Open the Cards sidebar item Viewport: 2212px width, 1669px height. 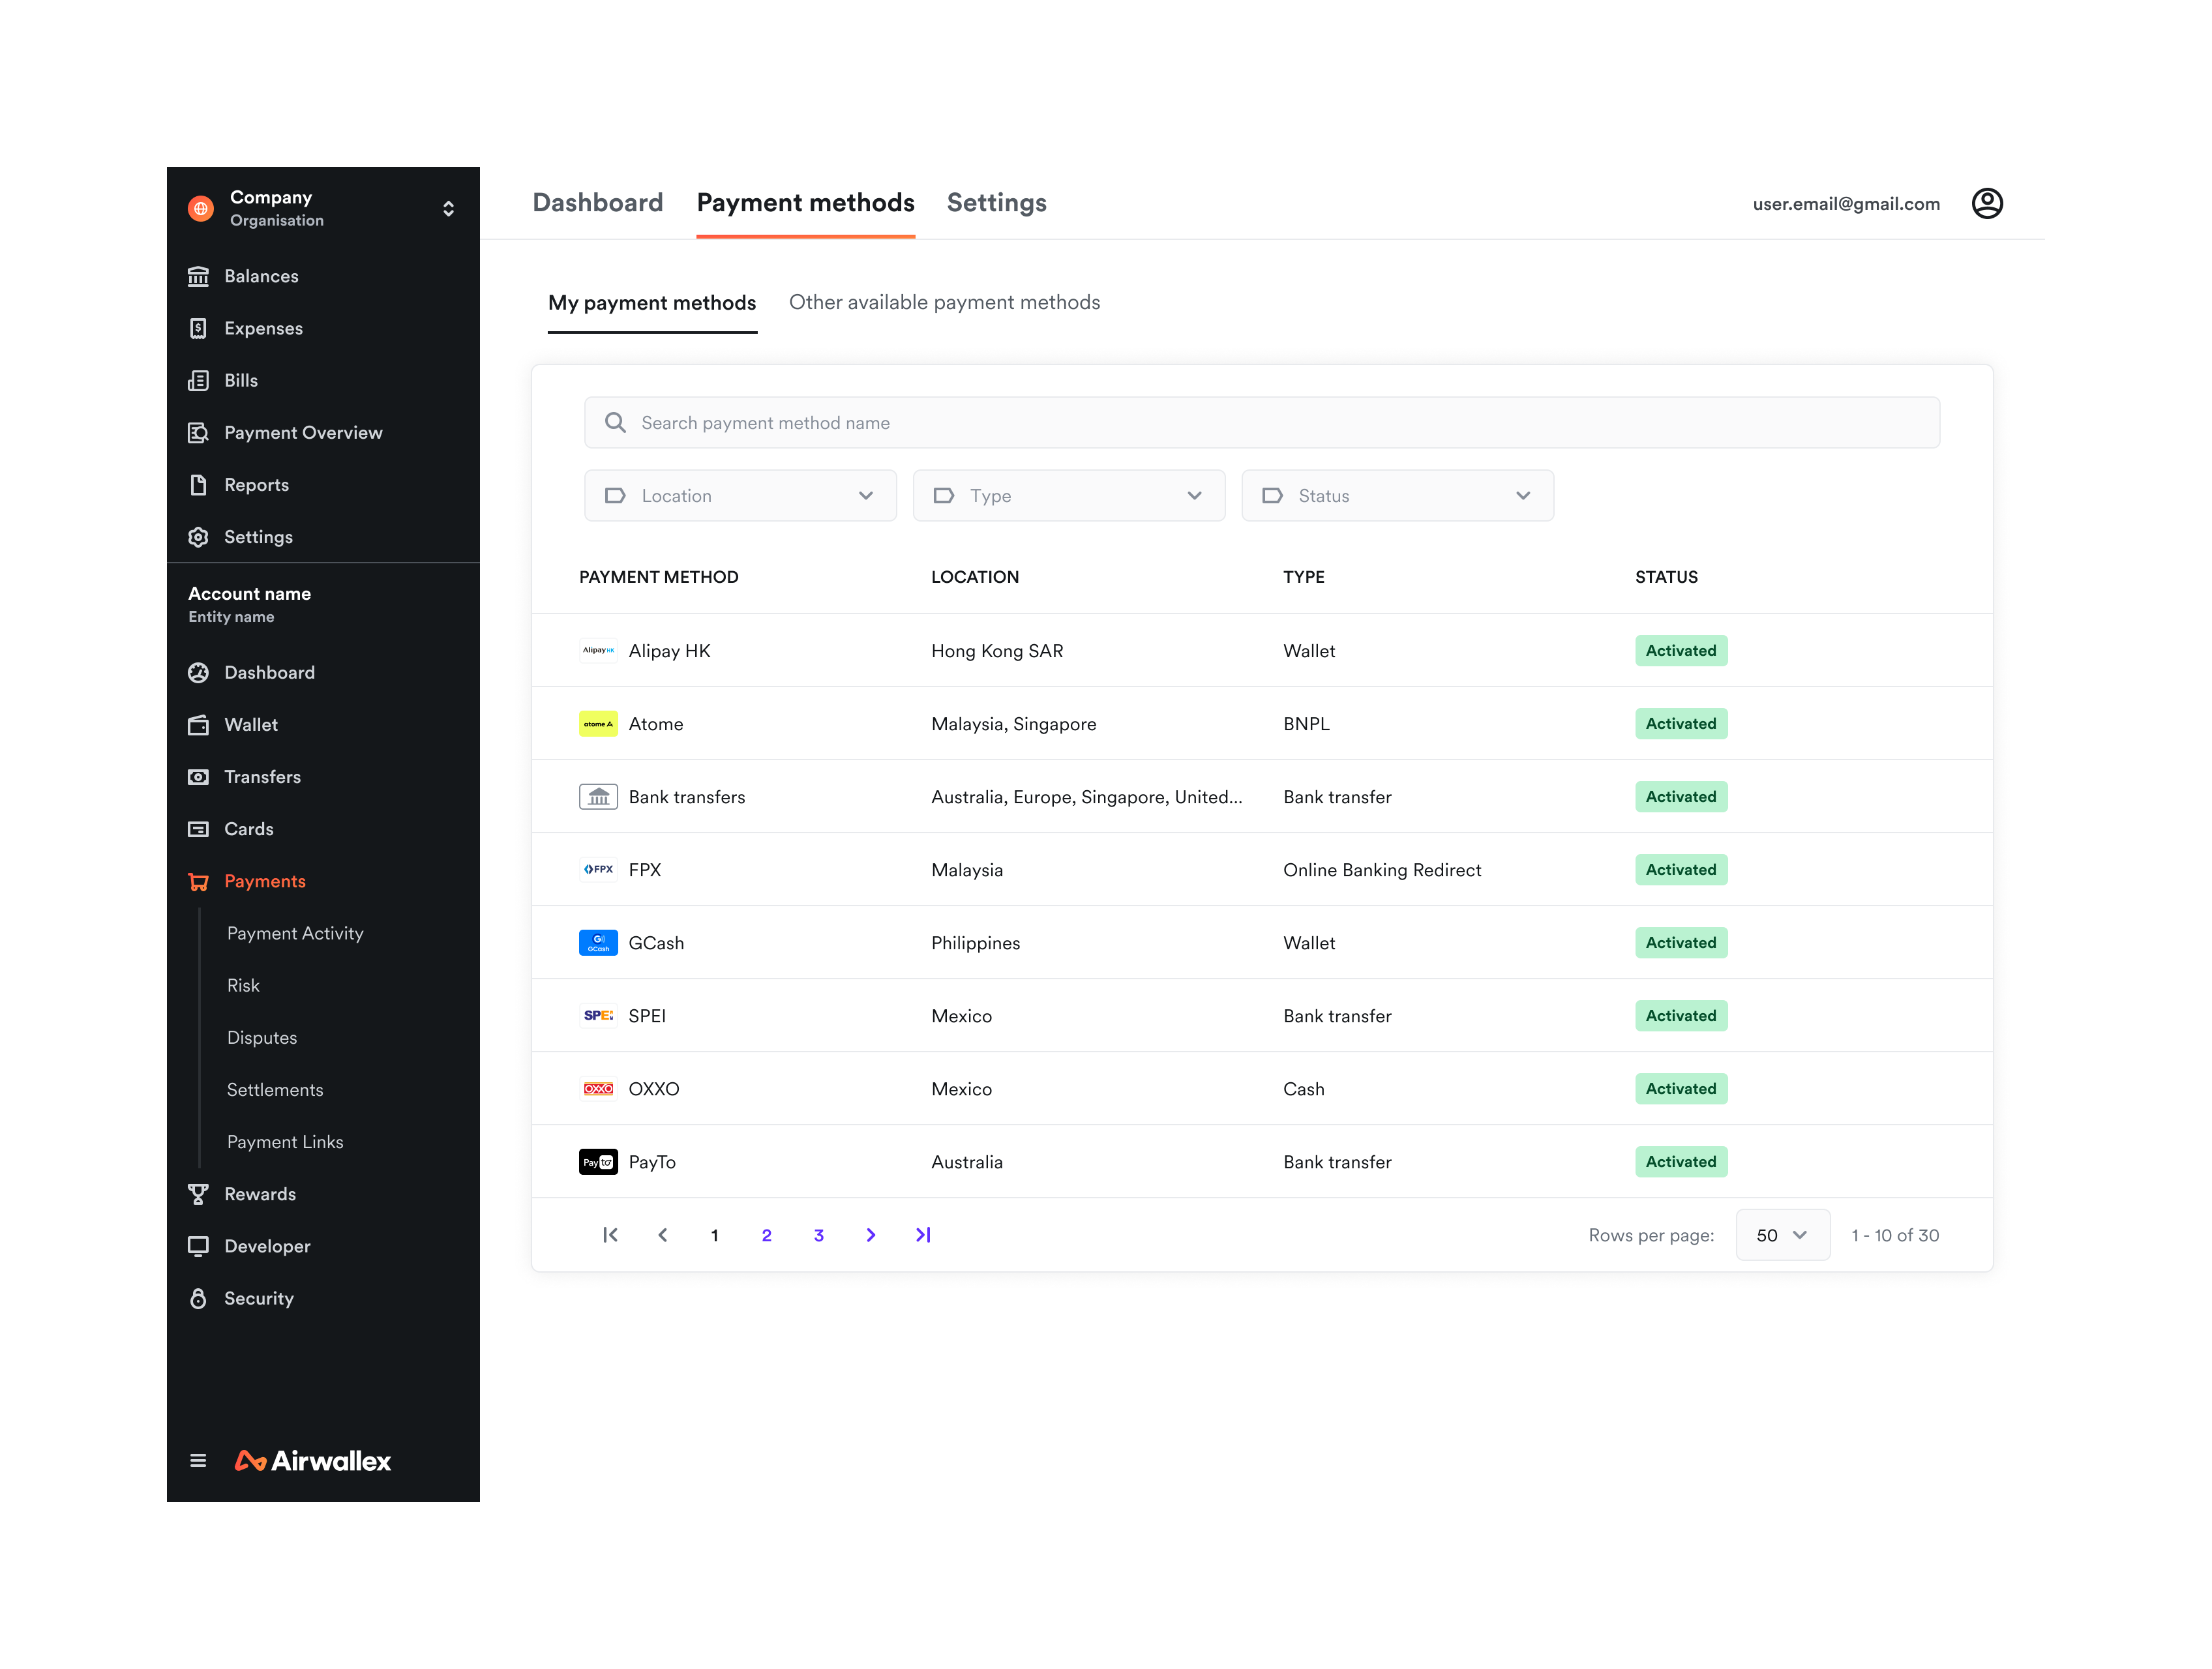tap(248, 829)
